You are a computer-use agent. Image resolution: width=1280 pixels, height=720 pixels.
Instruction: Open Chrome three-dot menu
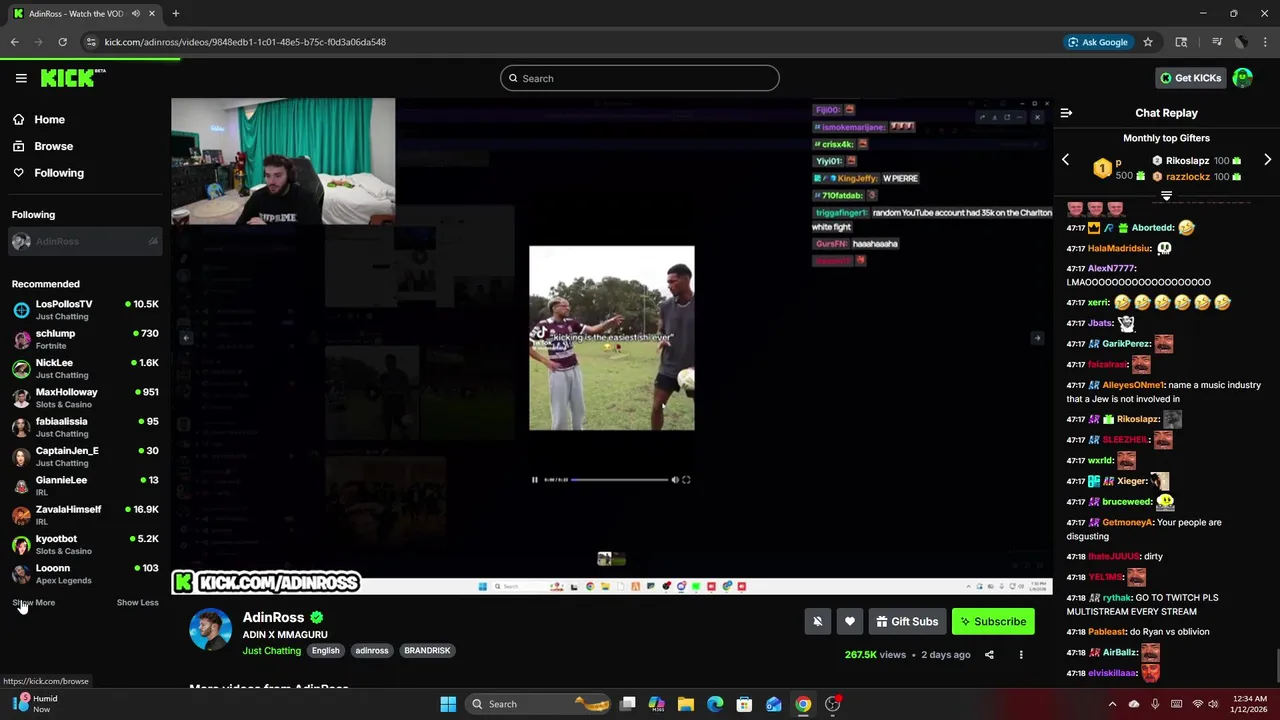point(1266,42)
